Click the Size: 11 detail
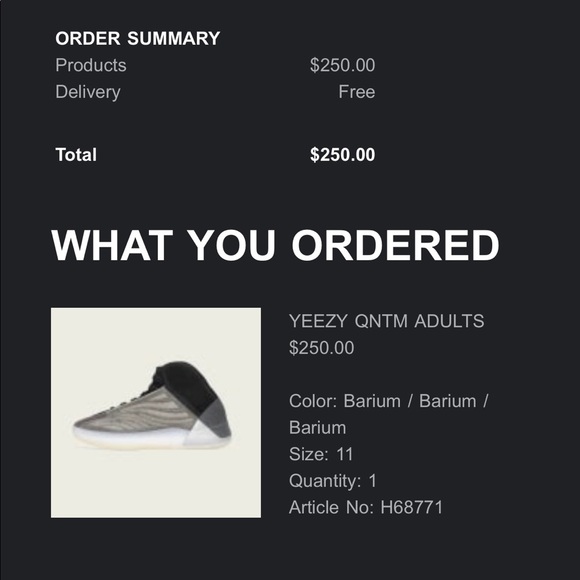Screen dimensions: 580x580 click(x=321, y=454)
